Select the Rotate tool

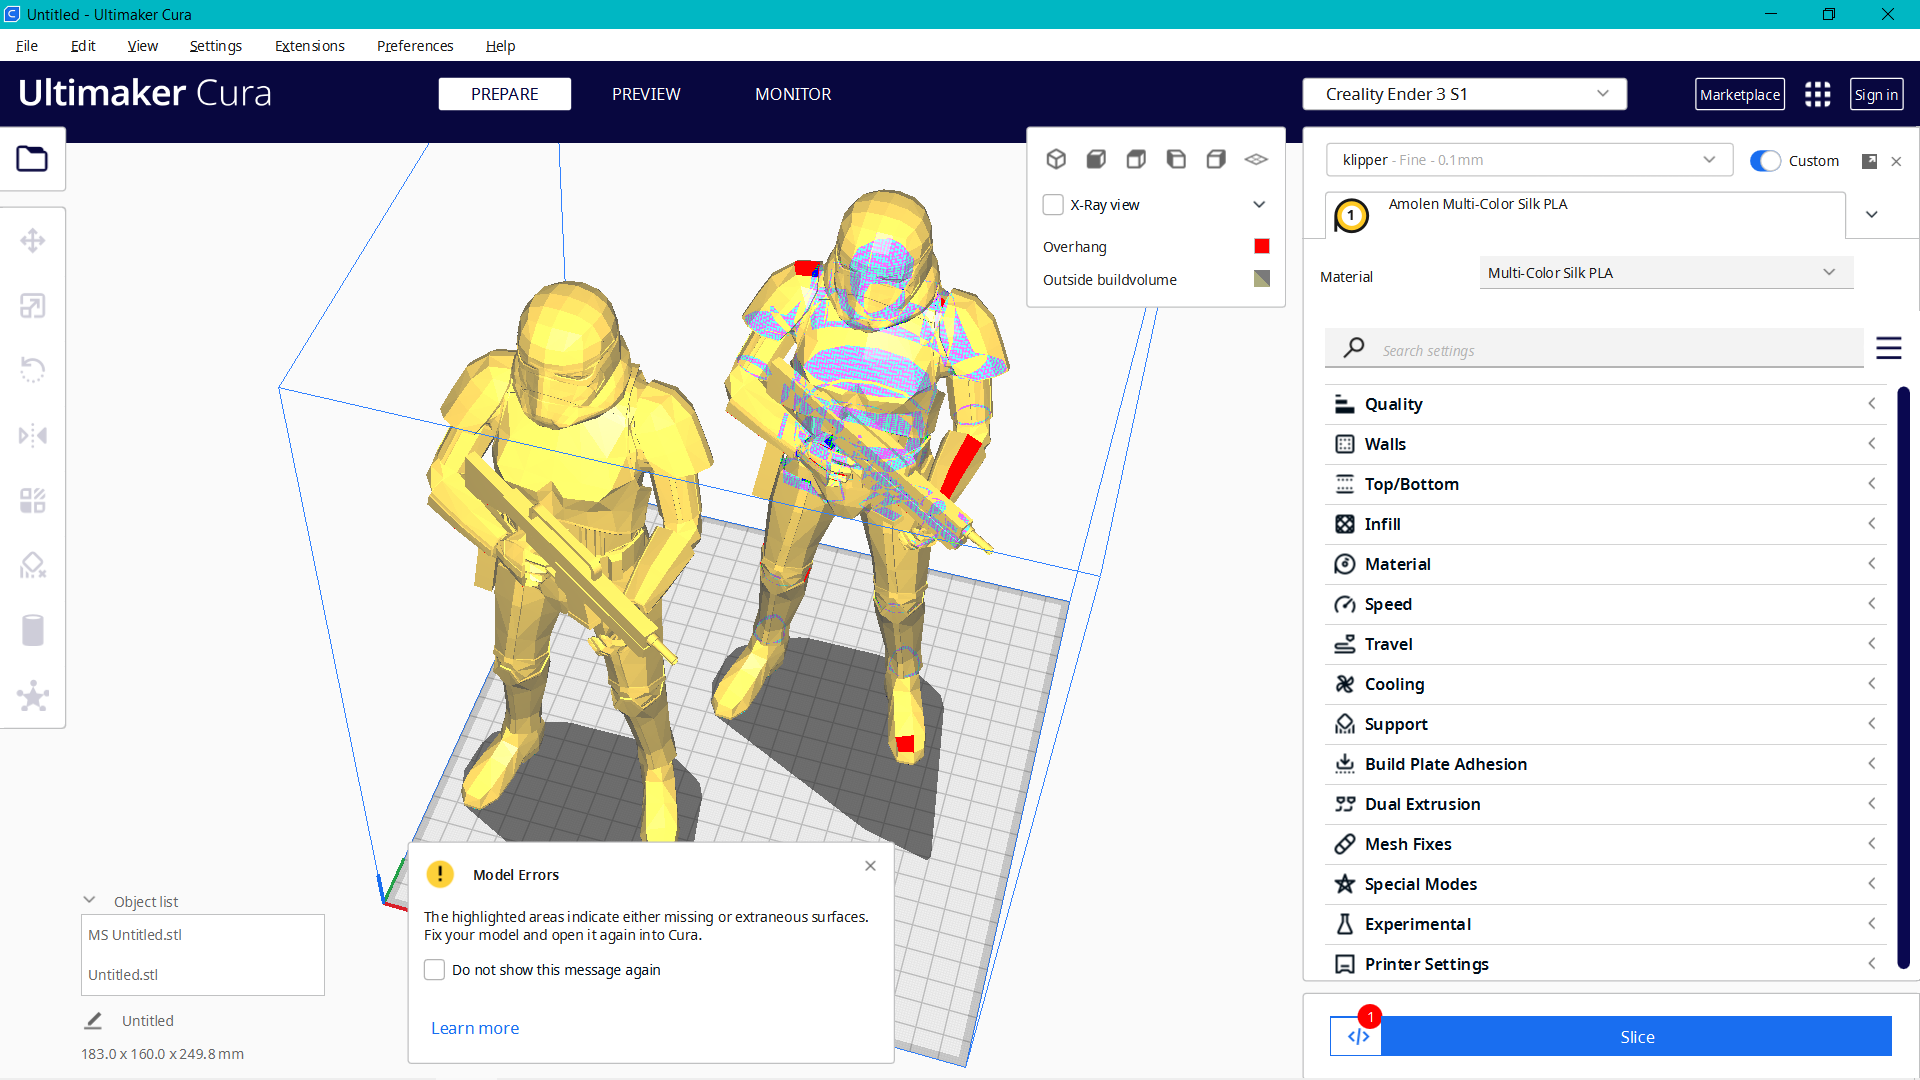(33, 370)
